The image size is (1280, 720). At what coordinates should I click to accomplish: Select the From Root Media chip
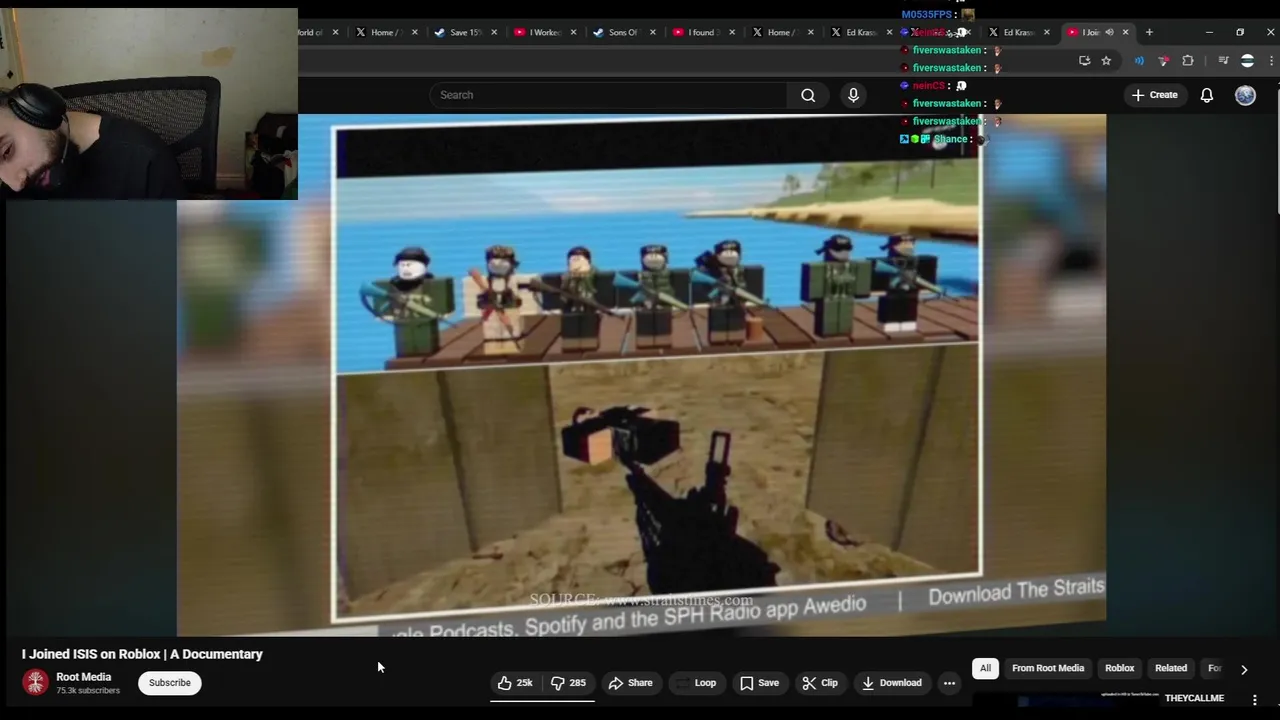[1048, 668]
